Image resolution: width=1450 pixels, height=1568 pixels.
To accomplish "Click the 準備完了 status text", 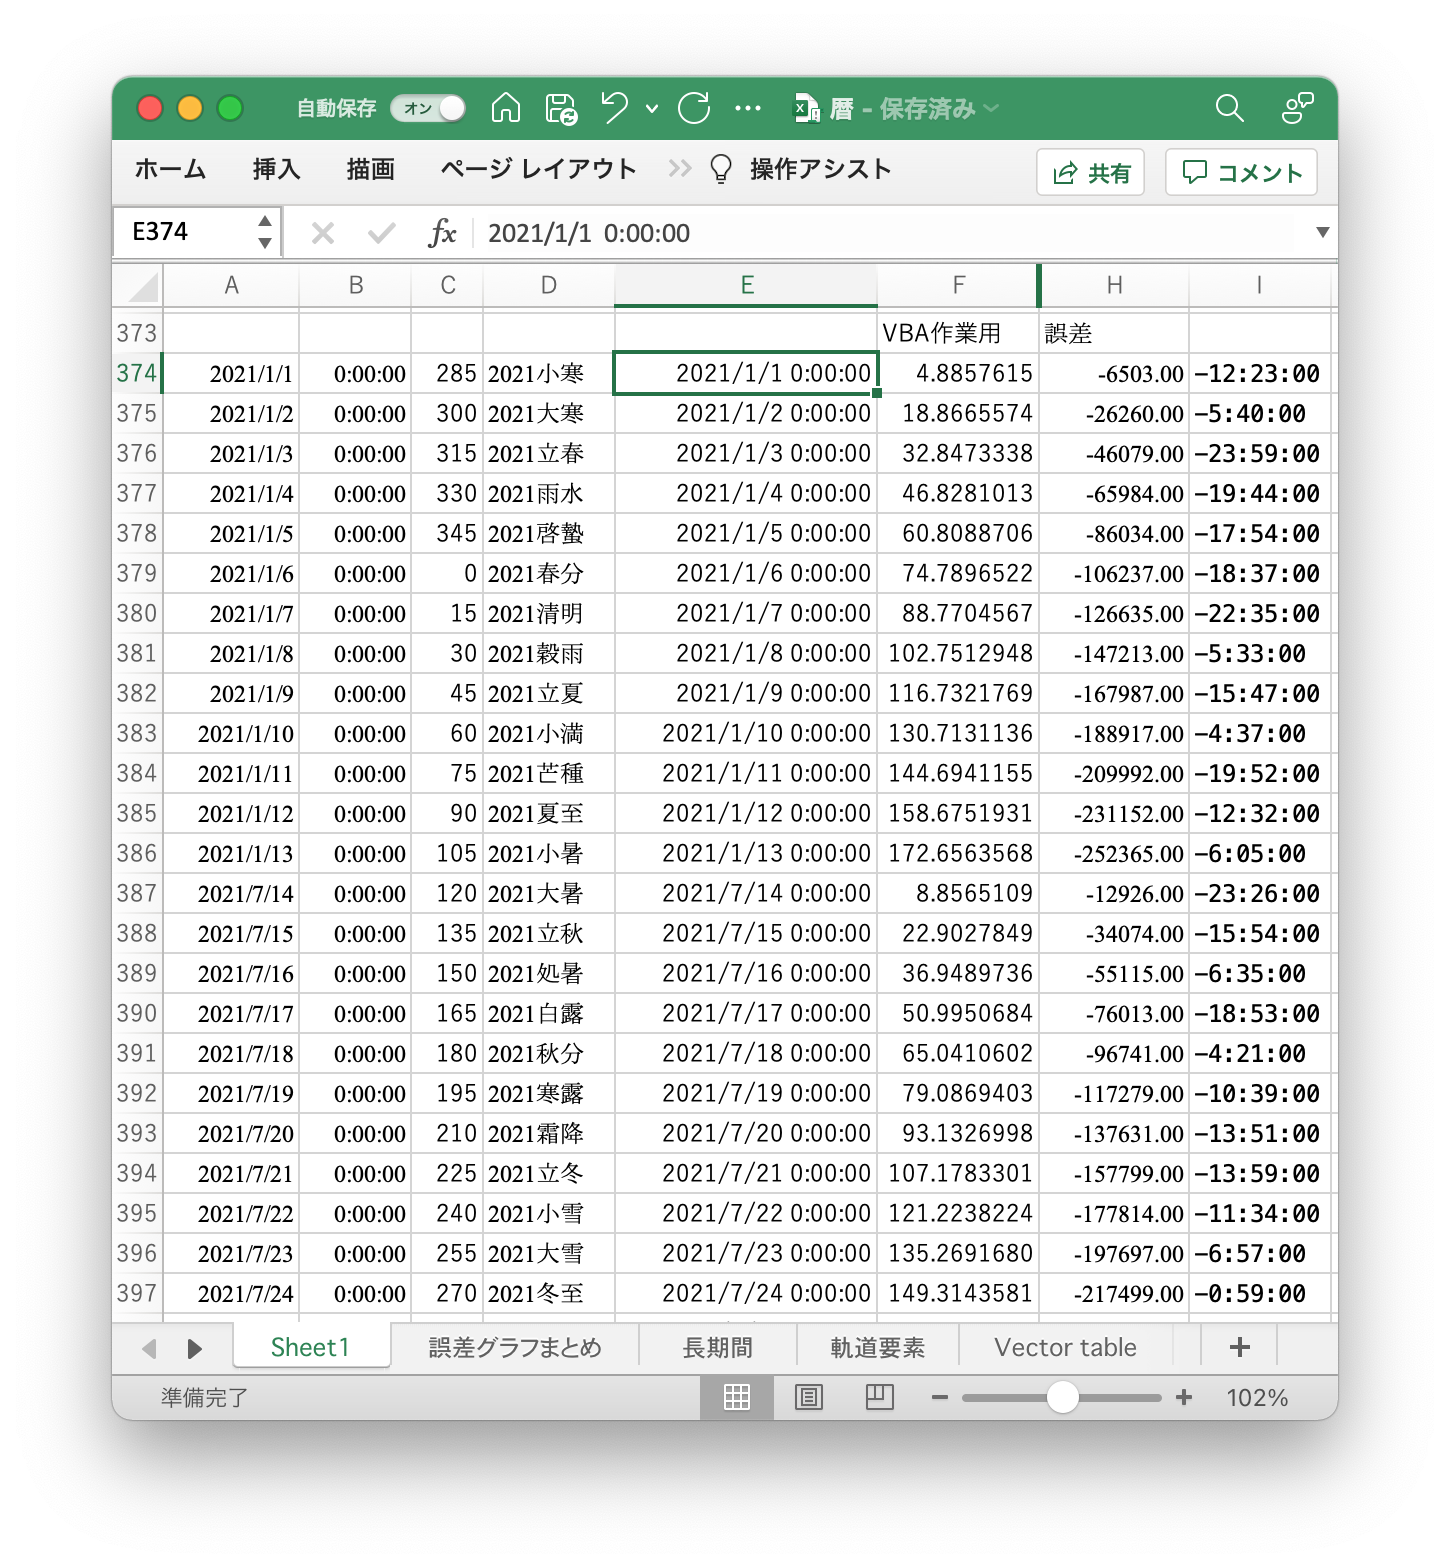I will pyautogui.click(x=205, y=1397).
